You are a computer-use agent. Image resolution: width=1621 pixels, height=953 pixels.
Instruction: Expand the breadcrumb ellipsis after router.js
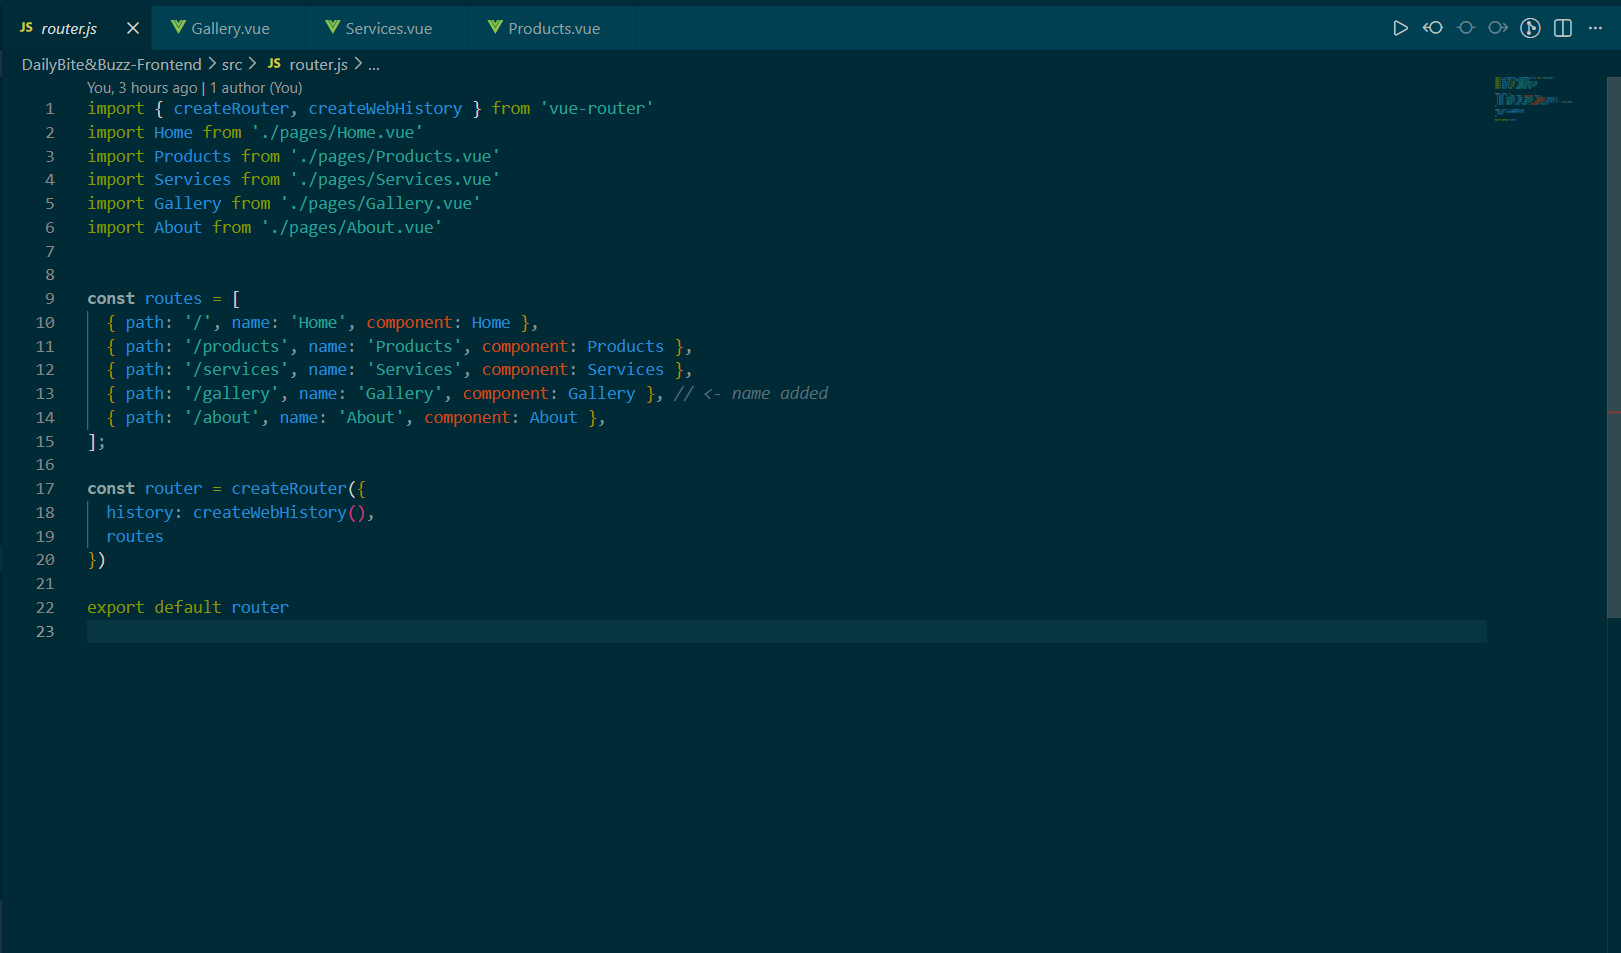(373, 64)
